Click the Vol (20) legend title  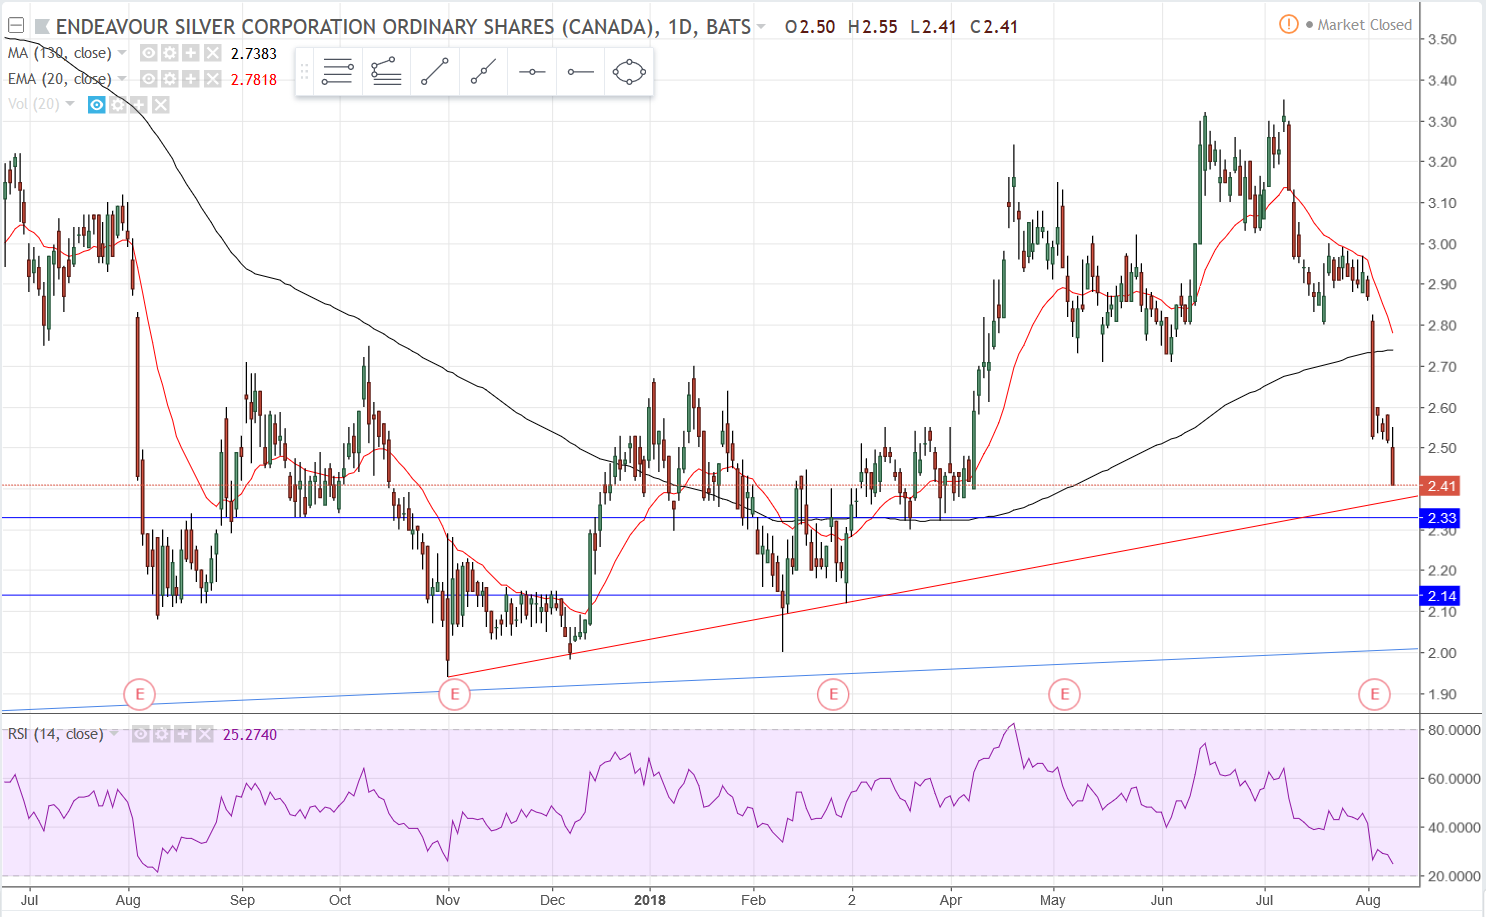click(x=33, y=104)
